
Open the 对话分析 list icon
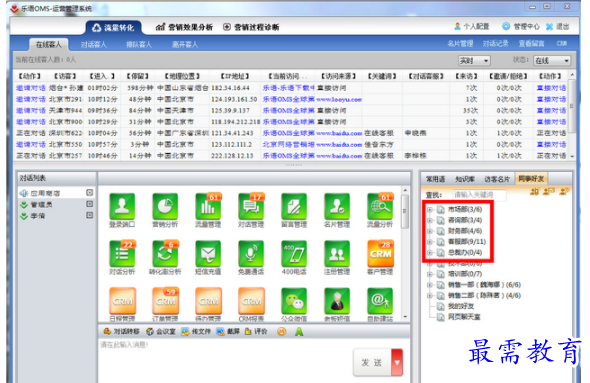(x=122, y=254)
